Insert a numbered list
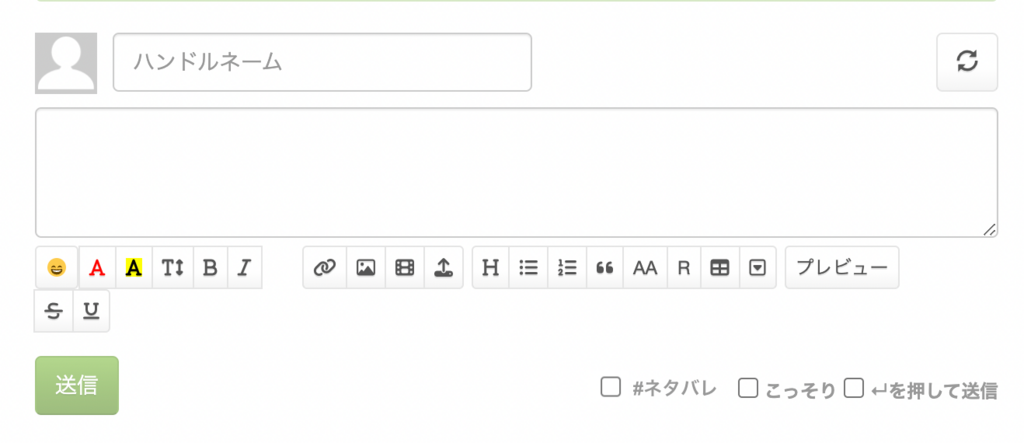The height and width of the screenshot is (443, 1024). coord(568,267)
